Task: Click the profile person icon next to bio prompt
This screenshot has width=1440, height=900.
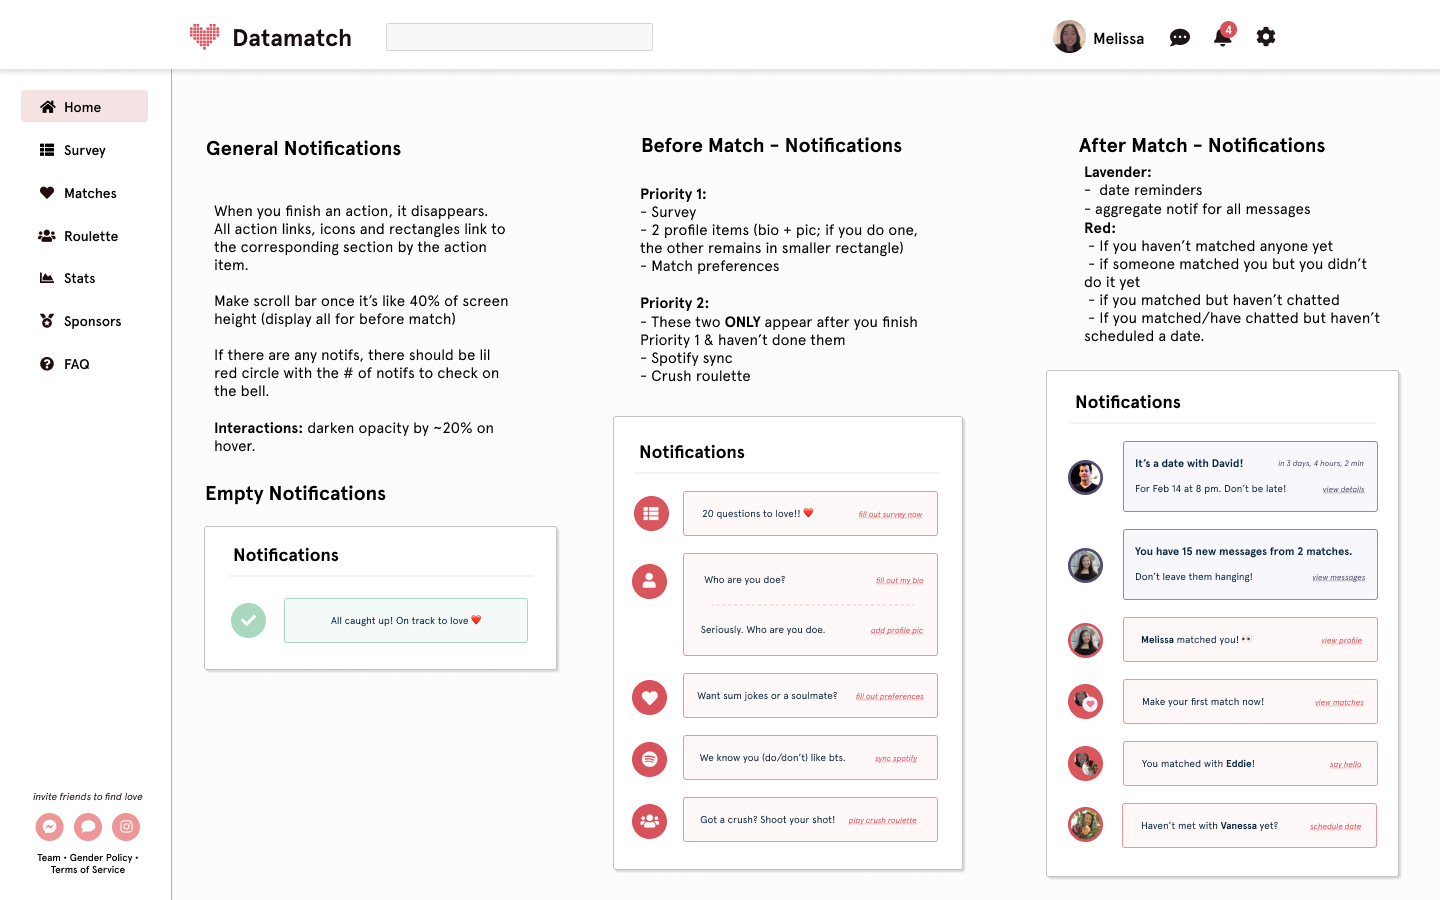Action: [649, 581]
